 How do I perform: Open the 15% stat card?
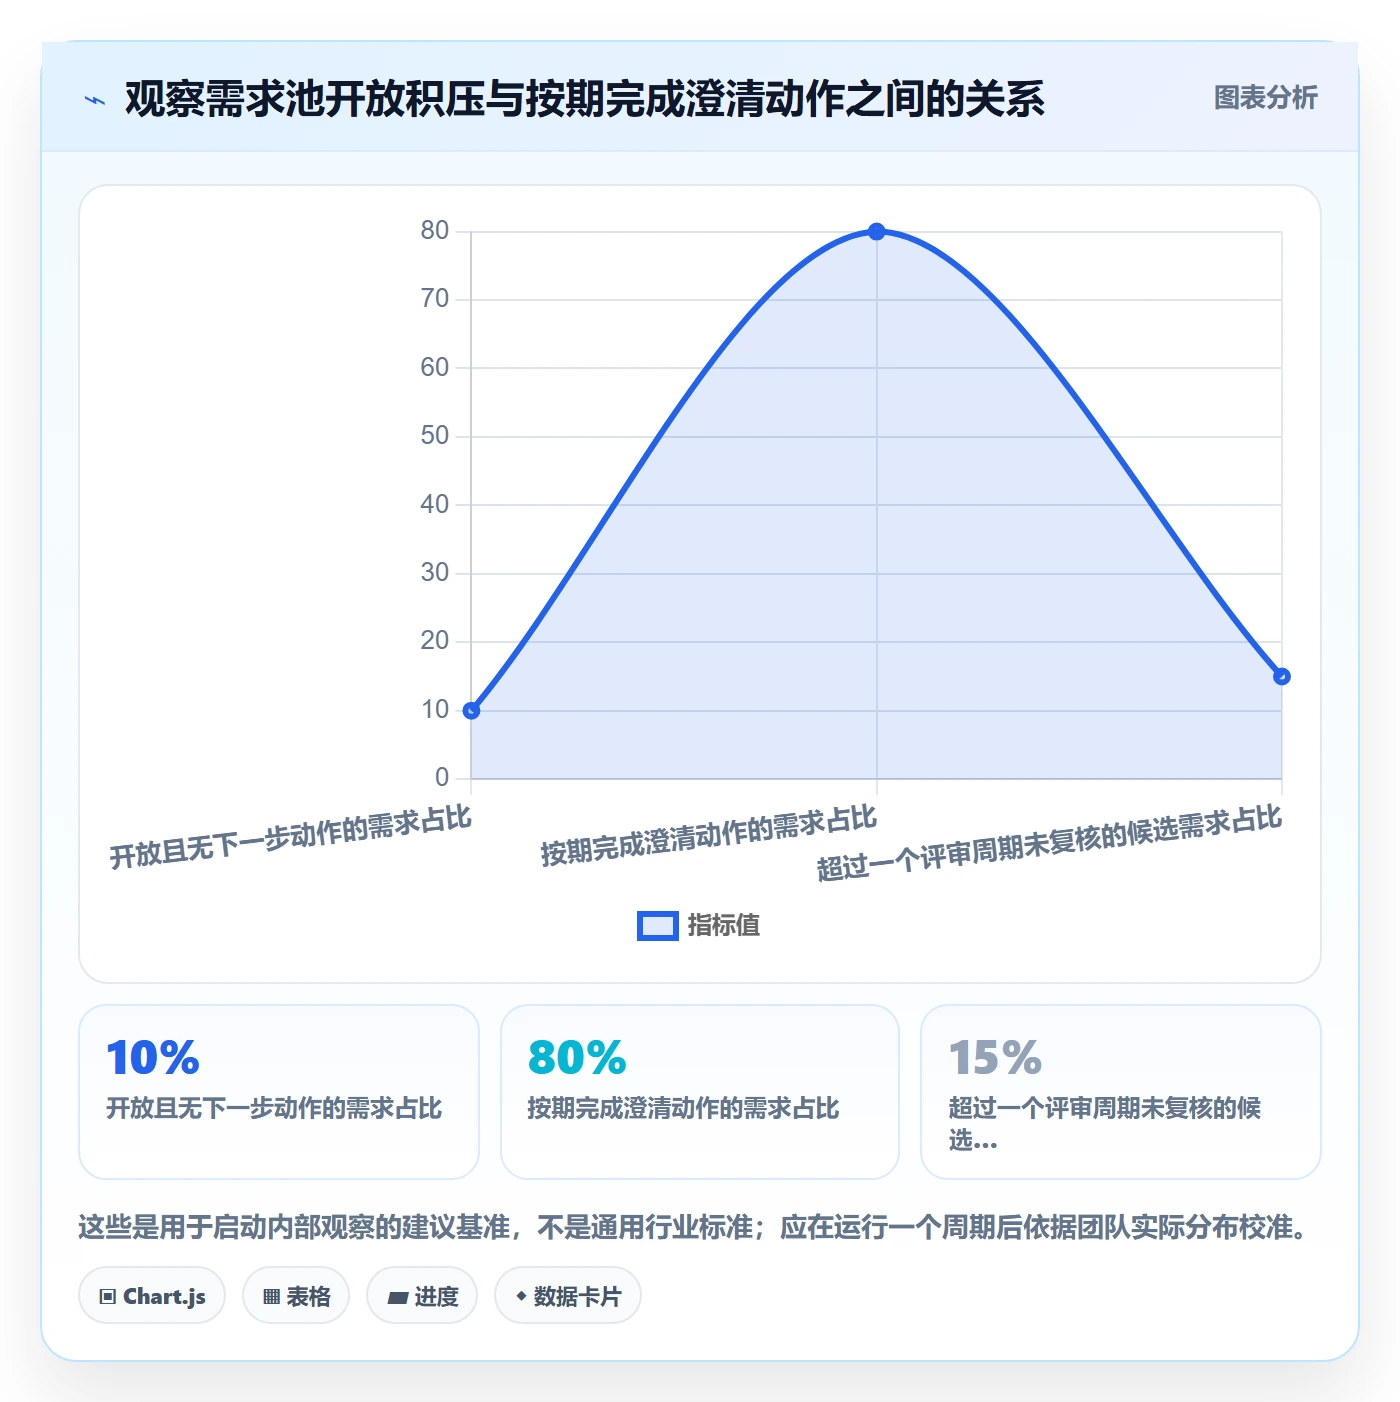point(1121,1092)
